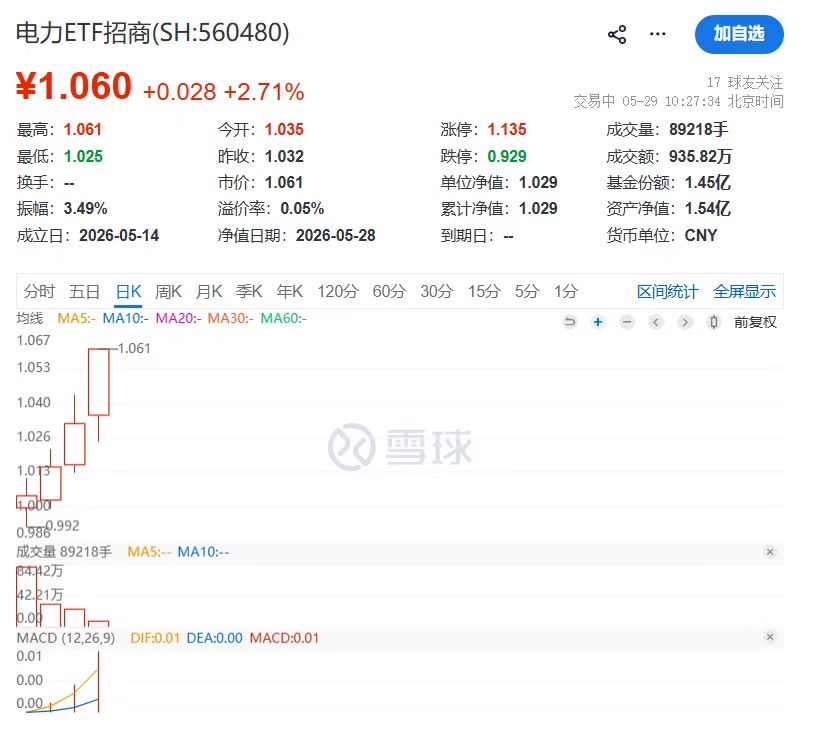Screen dimensions: 817x738
Task: Click the DIF:0.01 indicator value
Action: tap(155, 638)
